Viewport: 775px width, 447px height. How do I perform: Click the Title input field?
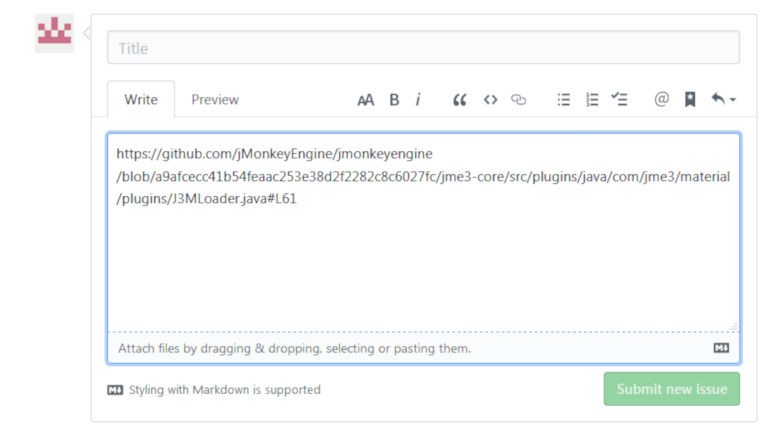(x=423, y=48)
